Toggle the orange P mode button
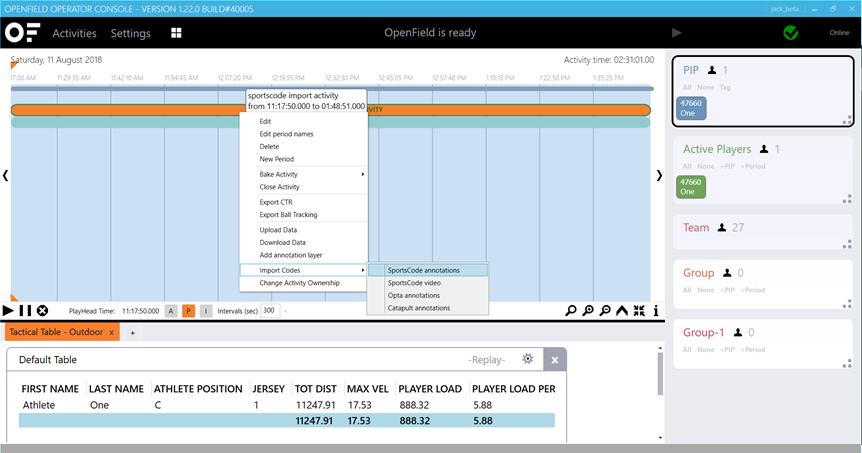Image resolution: width=862 pixels, height=453 pixels. pos(189,311)
